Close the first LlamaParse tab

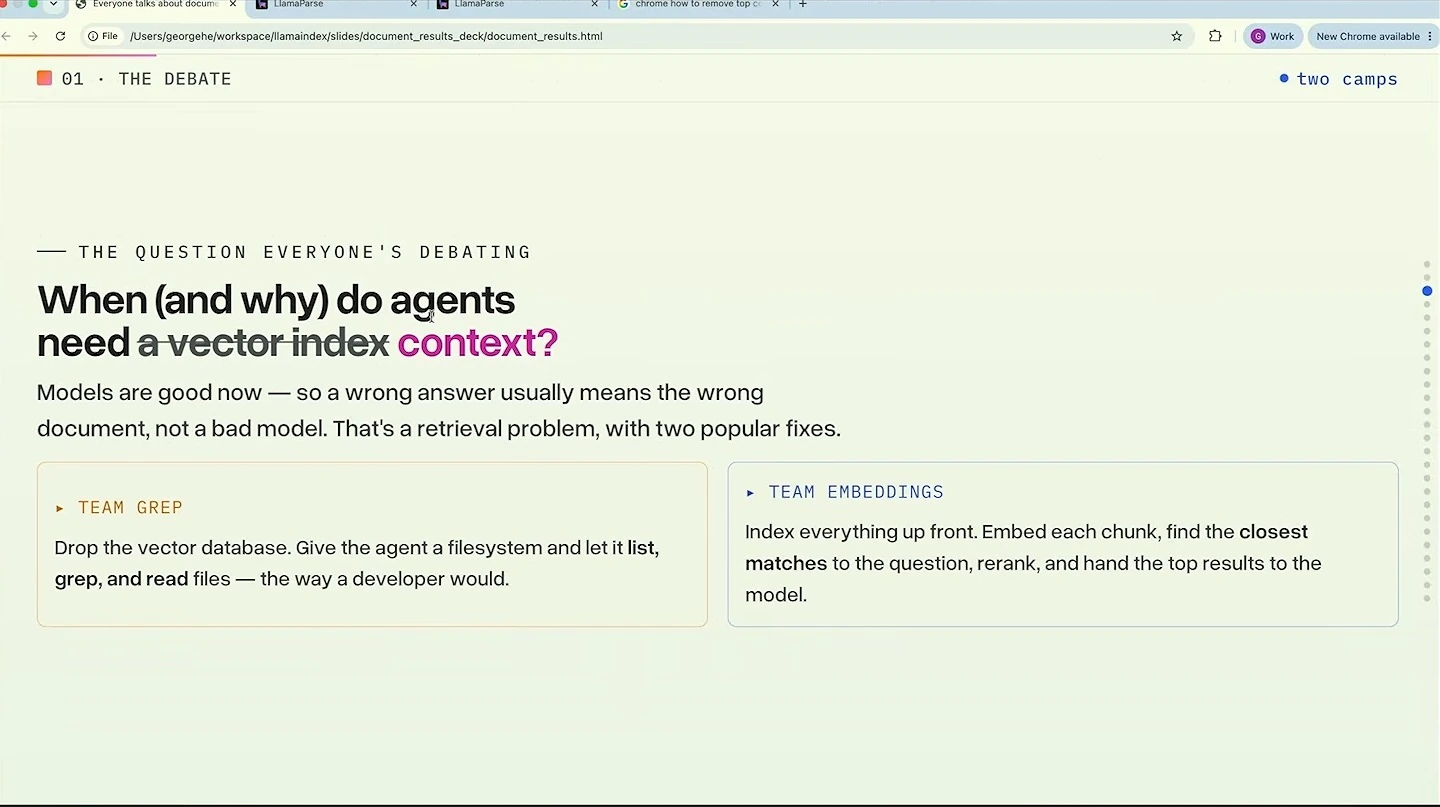tap(414, 5)
